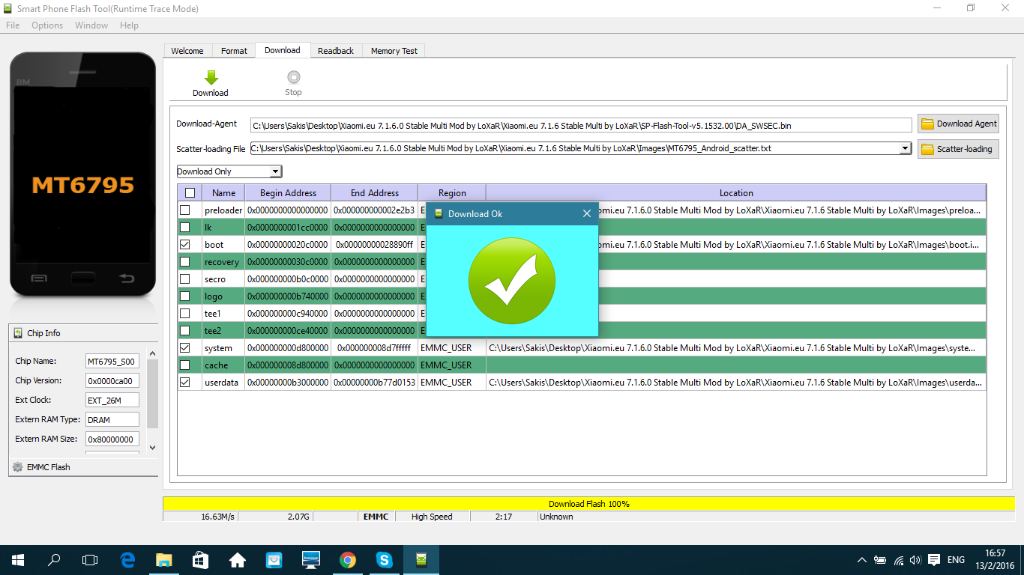Viewport: 1024px width, 575px height.
Task: Open the Windows Store taskbar icon
Action: coord(199,559)
